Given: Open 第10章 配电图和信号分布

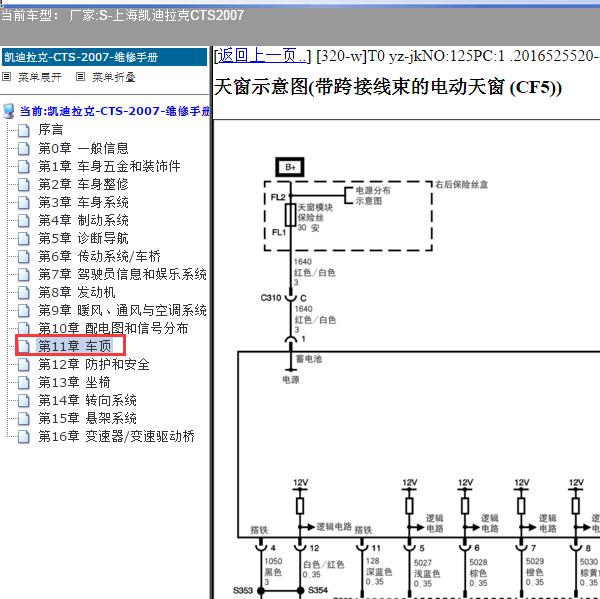Looking at the screenshot, I should tap(113, 328).
